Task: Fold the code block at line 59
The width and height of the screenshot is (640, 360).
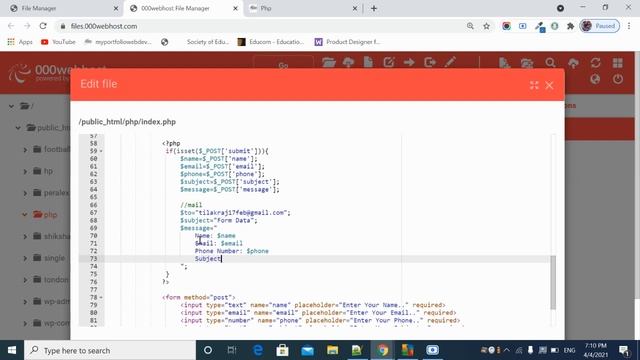Action: [101, 151]
